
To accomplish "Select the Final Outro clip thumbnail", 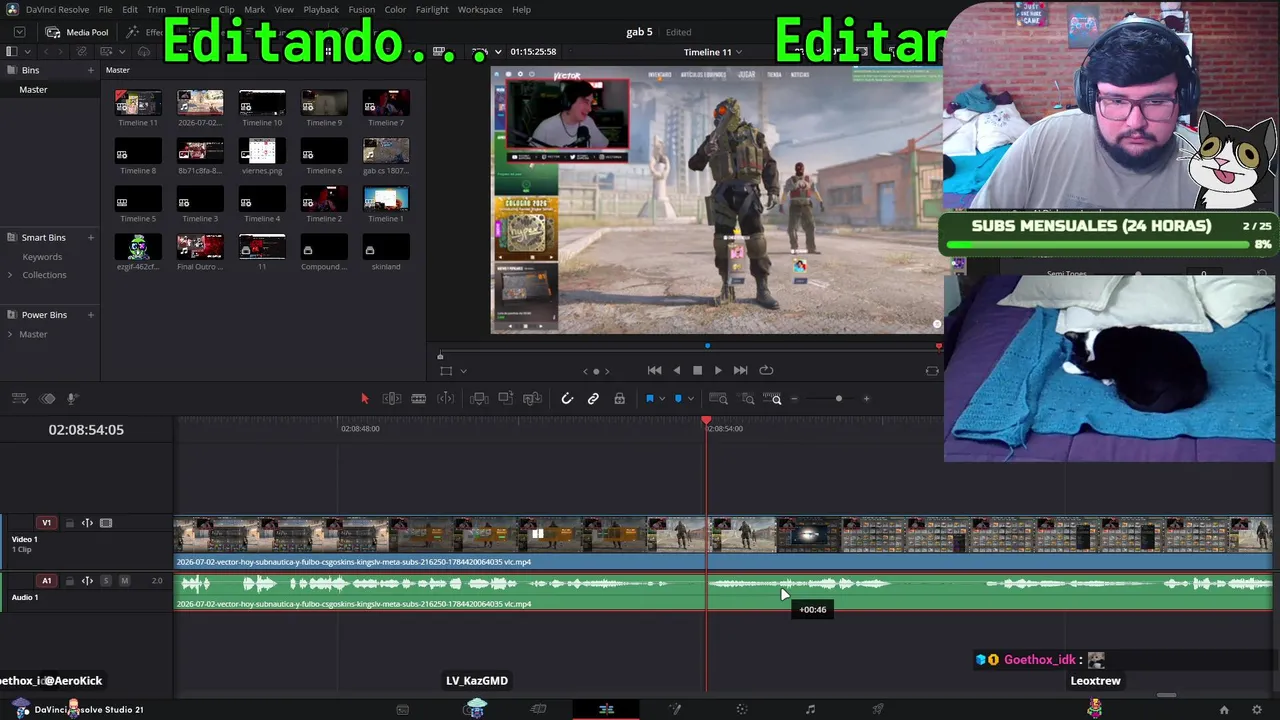I will (x=200, y=247).
